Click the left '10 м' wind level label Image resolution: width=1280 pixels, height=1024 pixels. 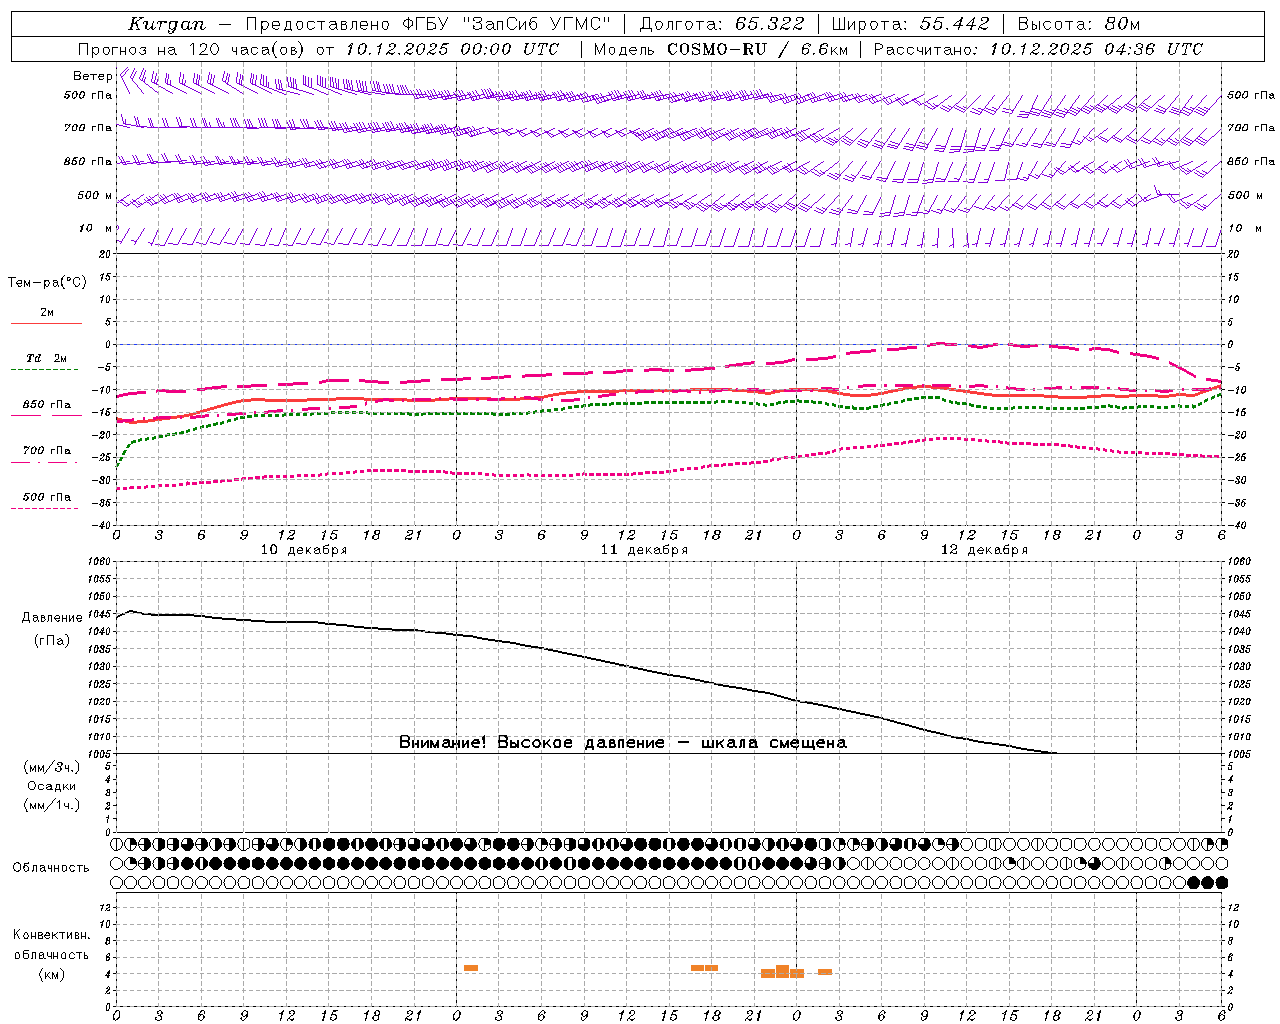coord(97,228)
